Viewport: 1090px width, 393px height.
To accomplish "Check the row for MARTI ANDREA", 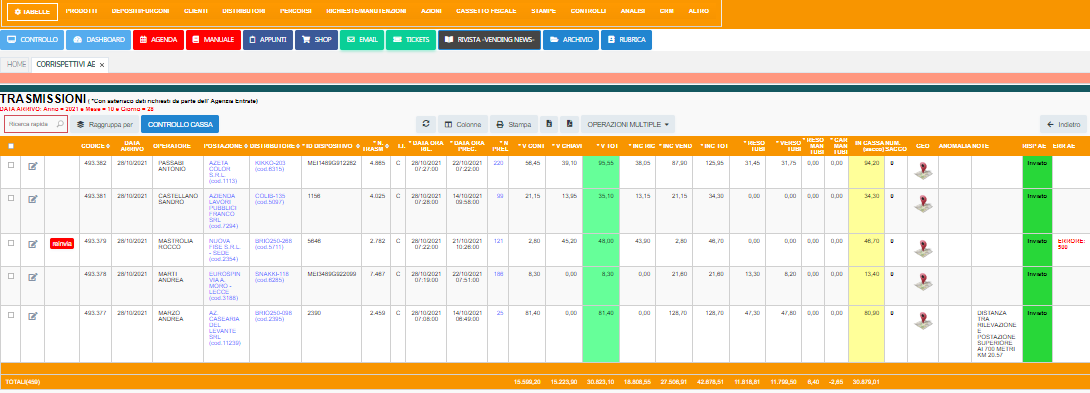I will 10,276.
